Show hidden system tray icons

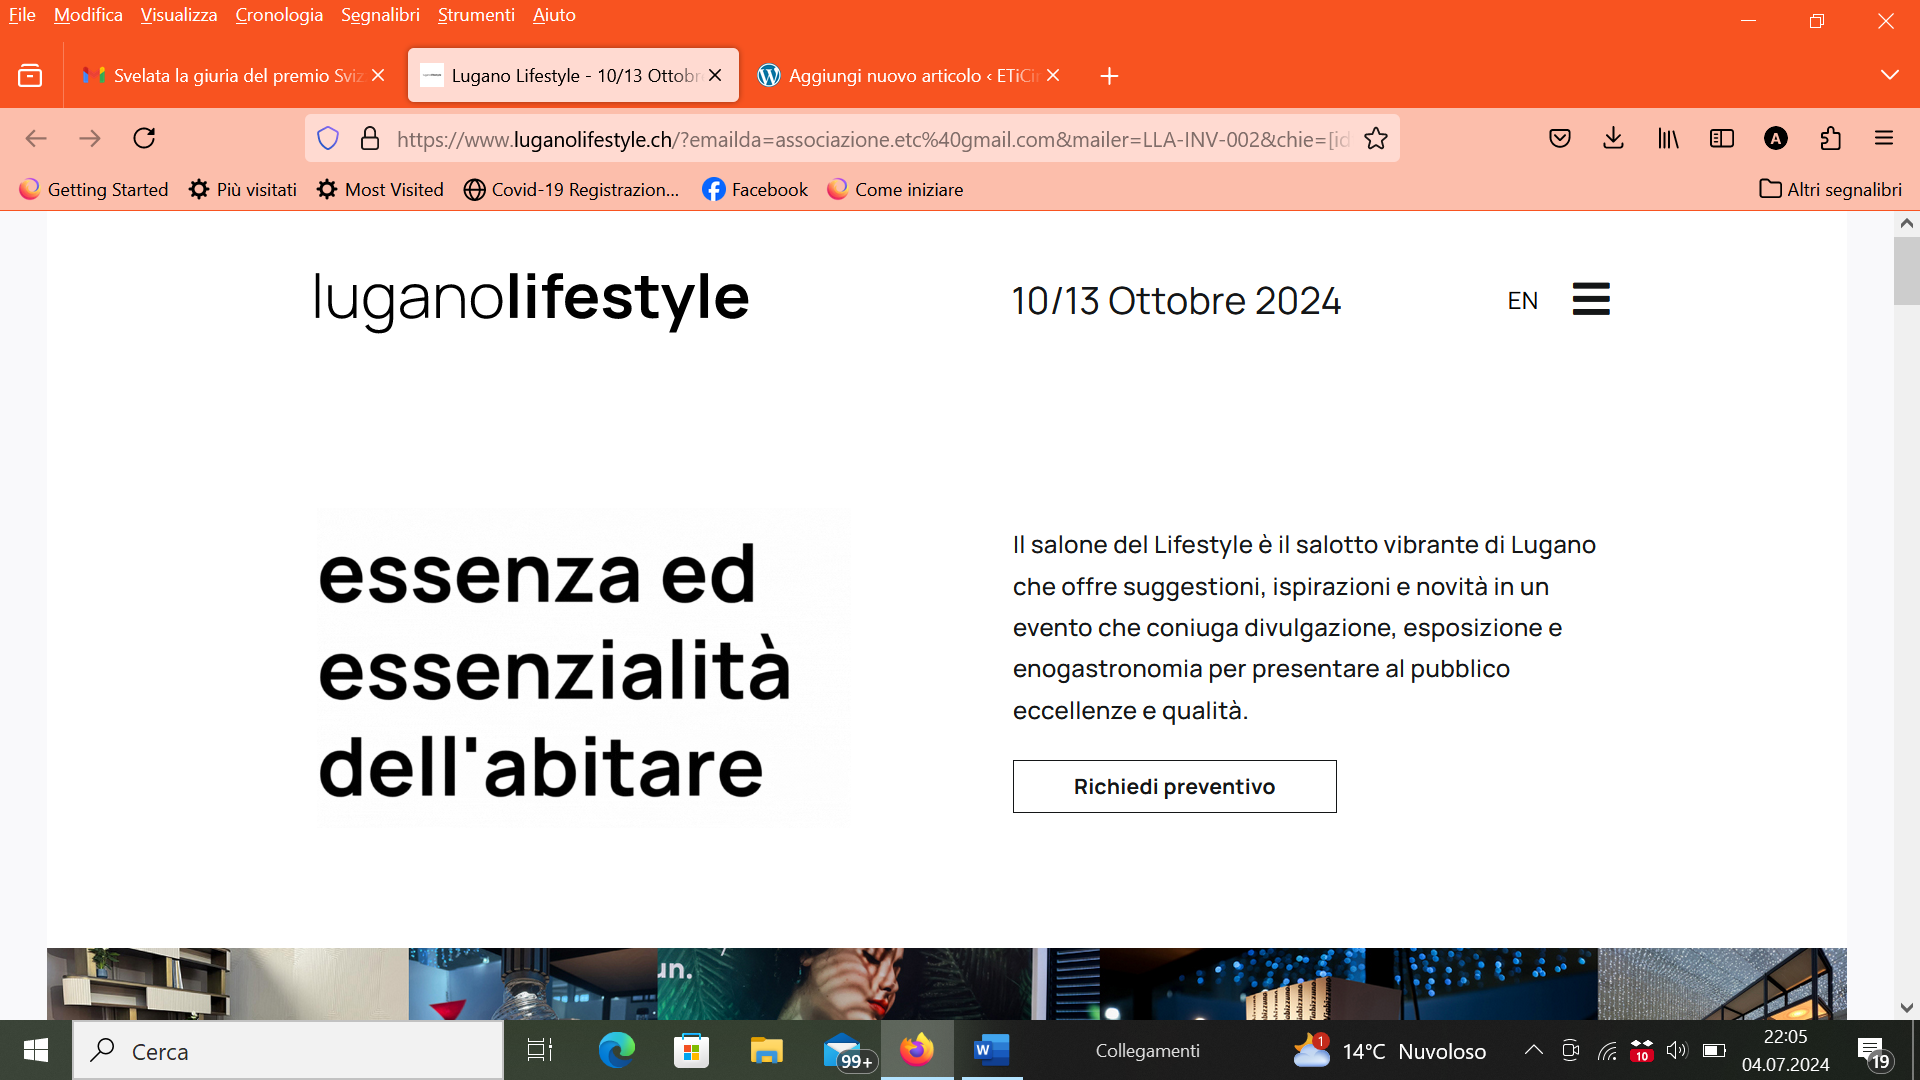[x=1533, y=1050]
